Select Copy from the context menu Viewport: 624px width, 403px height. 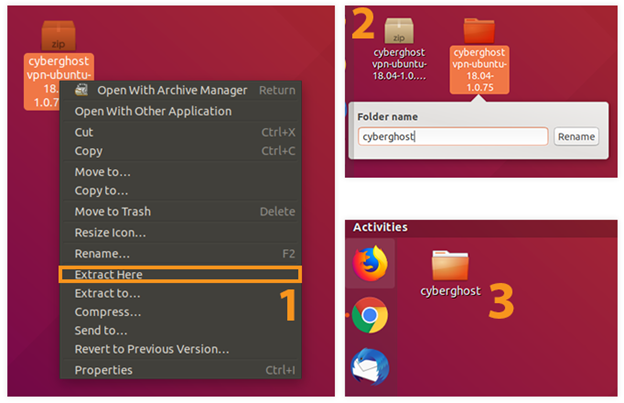point(181,151)
